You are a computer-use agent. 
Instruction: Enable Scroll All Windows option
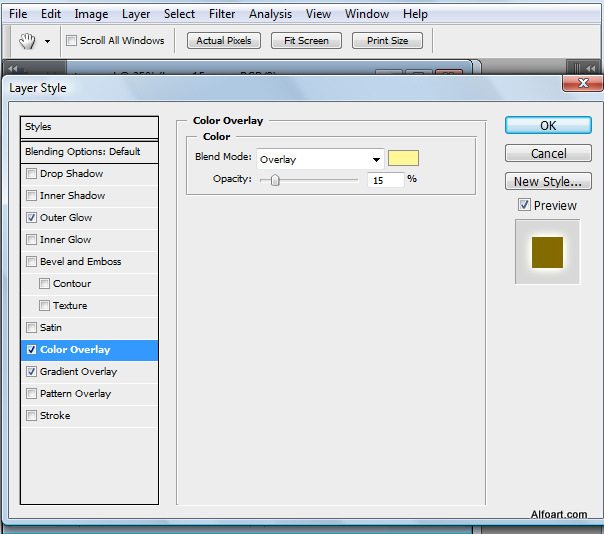(x=71, y=41)
